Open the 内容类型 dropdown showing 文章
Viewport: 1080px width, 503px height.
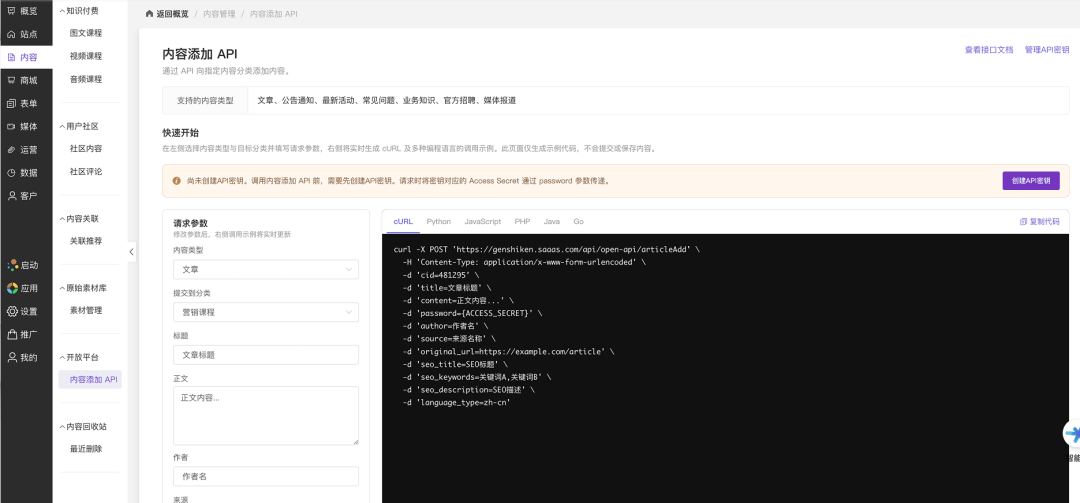tap(266, 269)
